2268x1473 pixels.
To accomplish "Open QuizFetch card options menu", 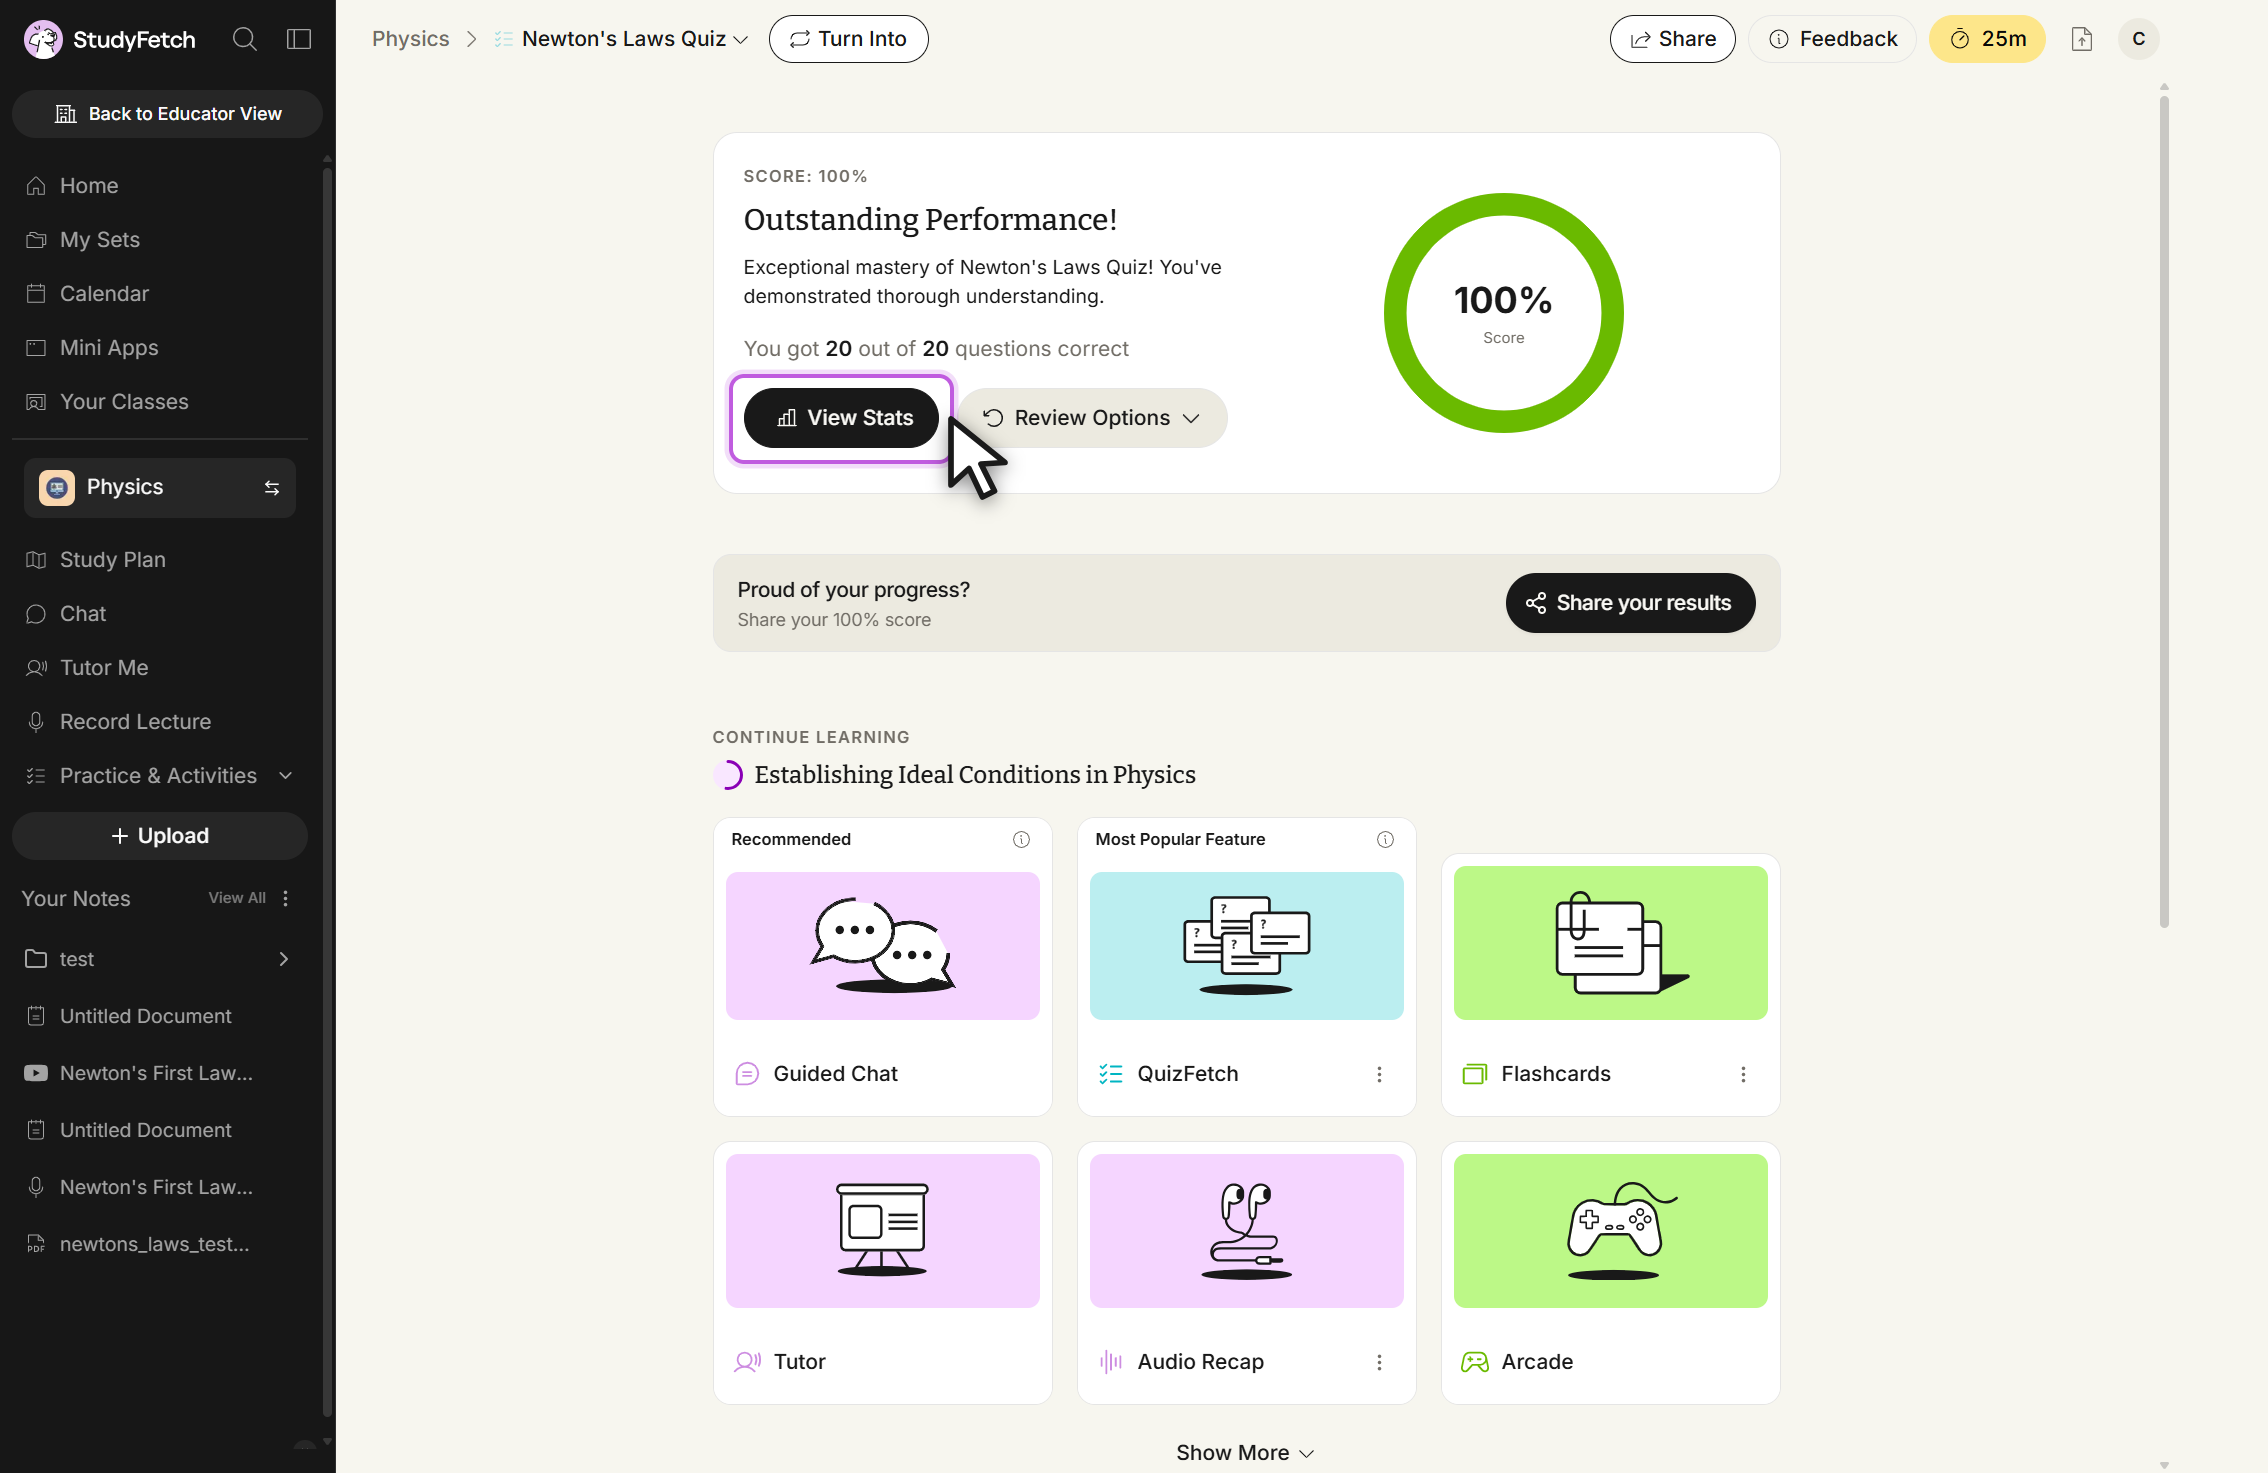I will coord(1379,1074).
